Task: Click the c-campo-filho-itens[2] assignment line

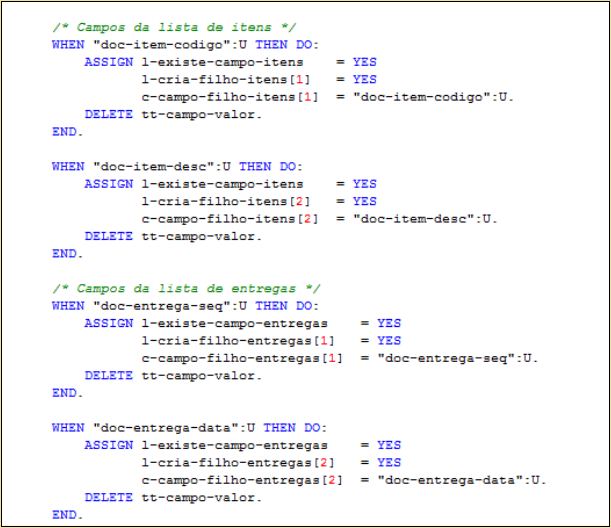Action: click(x=320, y=219)
